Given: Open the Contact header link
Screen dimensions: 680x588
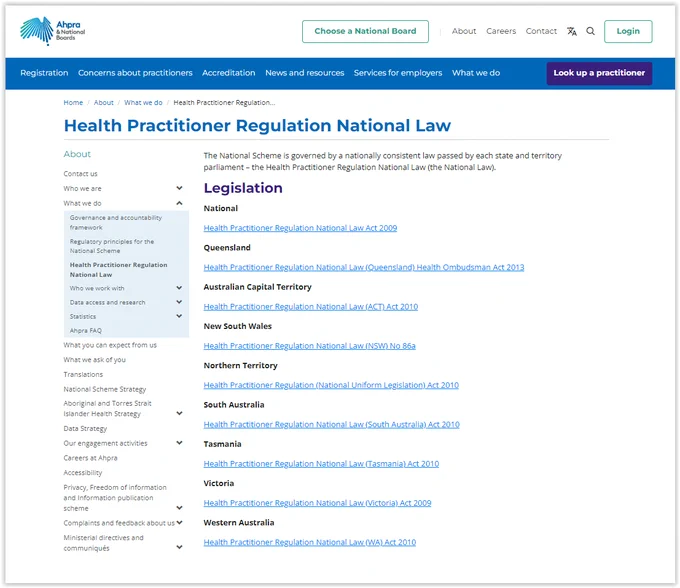Looking at the screenshot, I should 541,31.
